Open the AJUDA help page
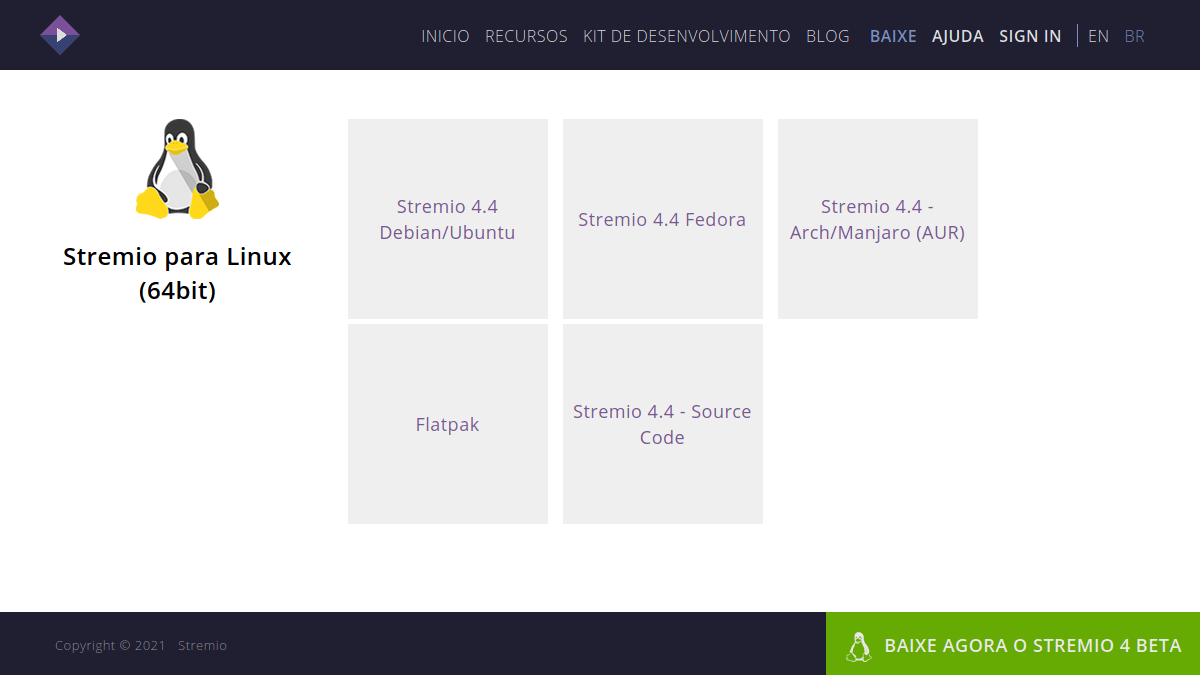 click(x=958, y=36)
